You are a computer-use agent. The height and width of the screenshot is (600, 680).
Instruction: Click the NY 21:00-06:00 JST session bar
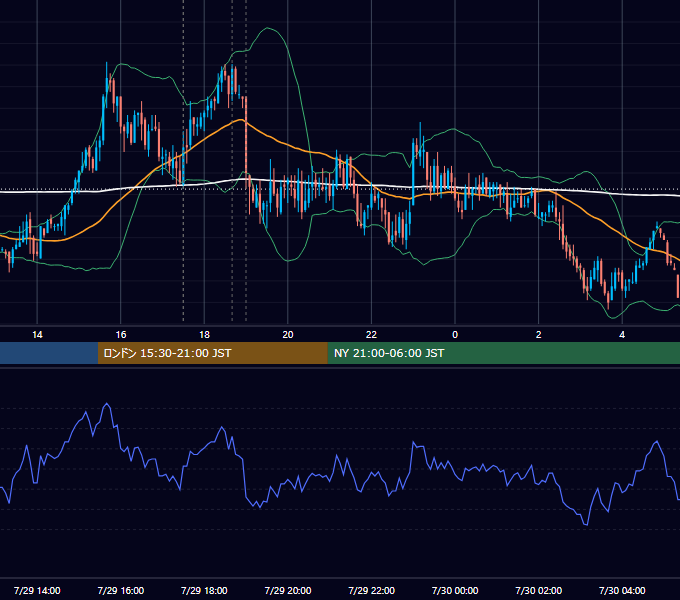(503, 353)
